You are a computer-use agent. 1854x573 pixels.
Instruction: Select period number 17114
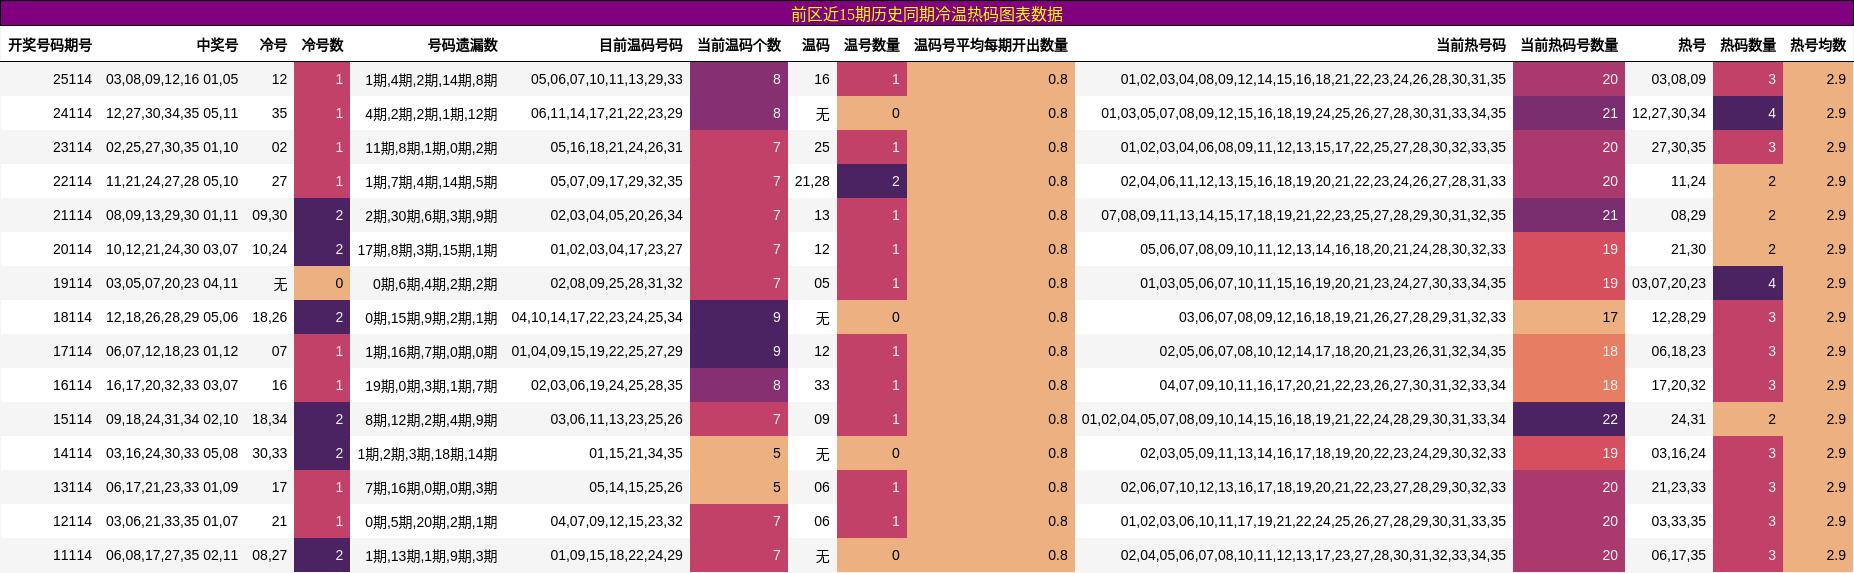coord(72,351)
